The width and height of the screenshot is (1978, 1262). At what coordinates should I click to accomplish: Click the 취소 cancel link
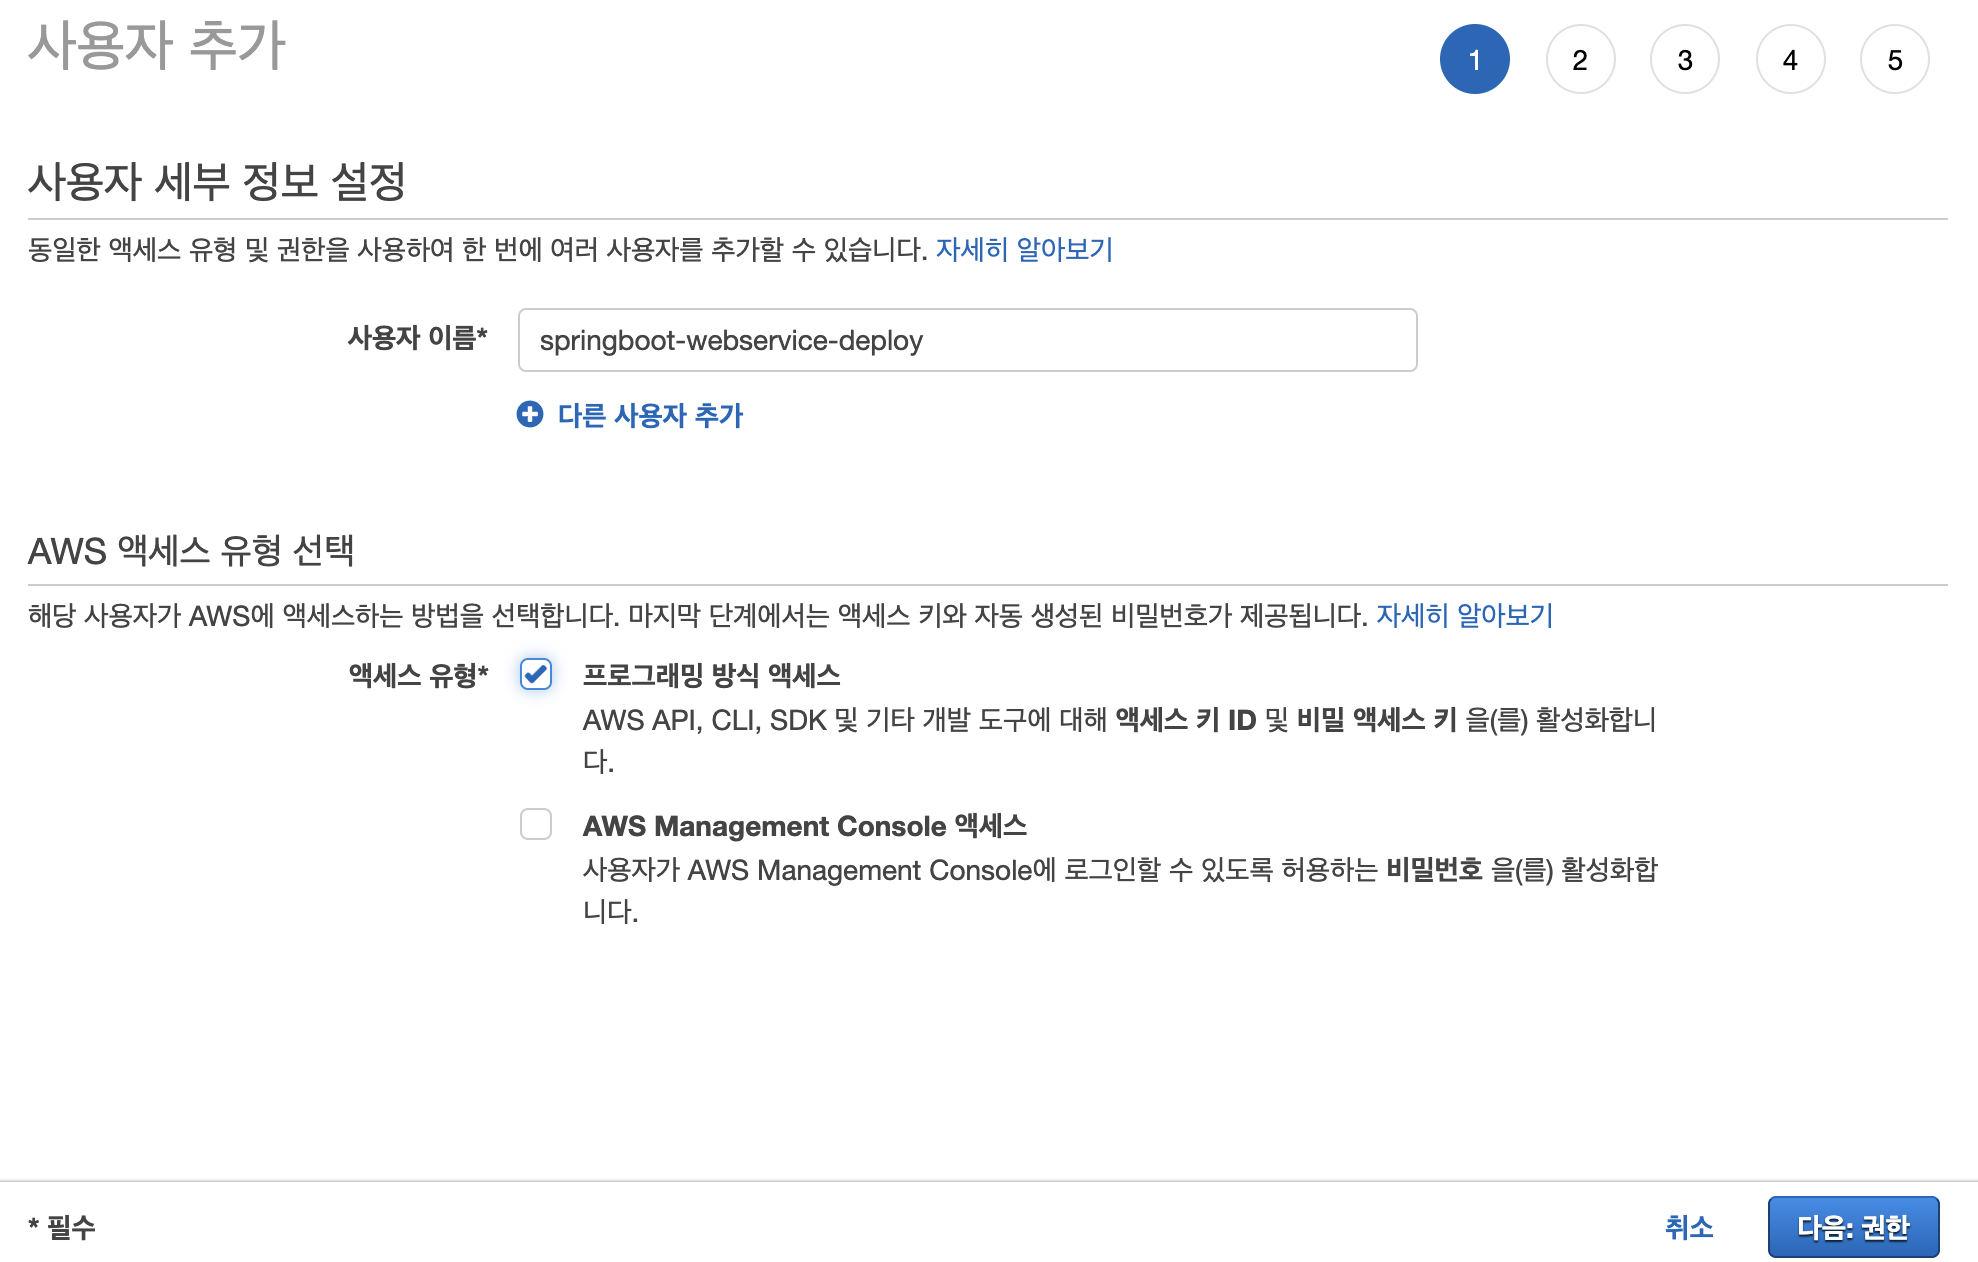(1689, 1227)
